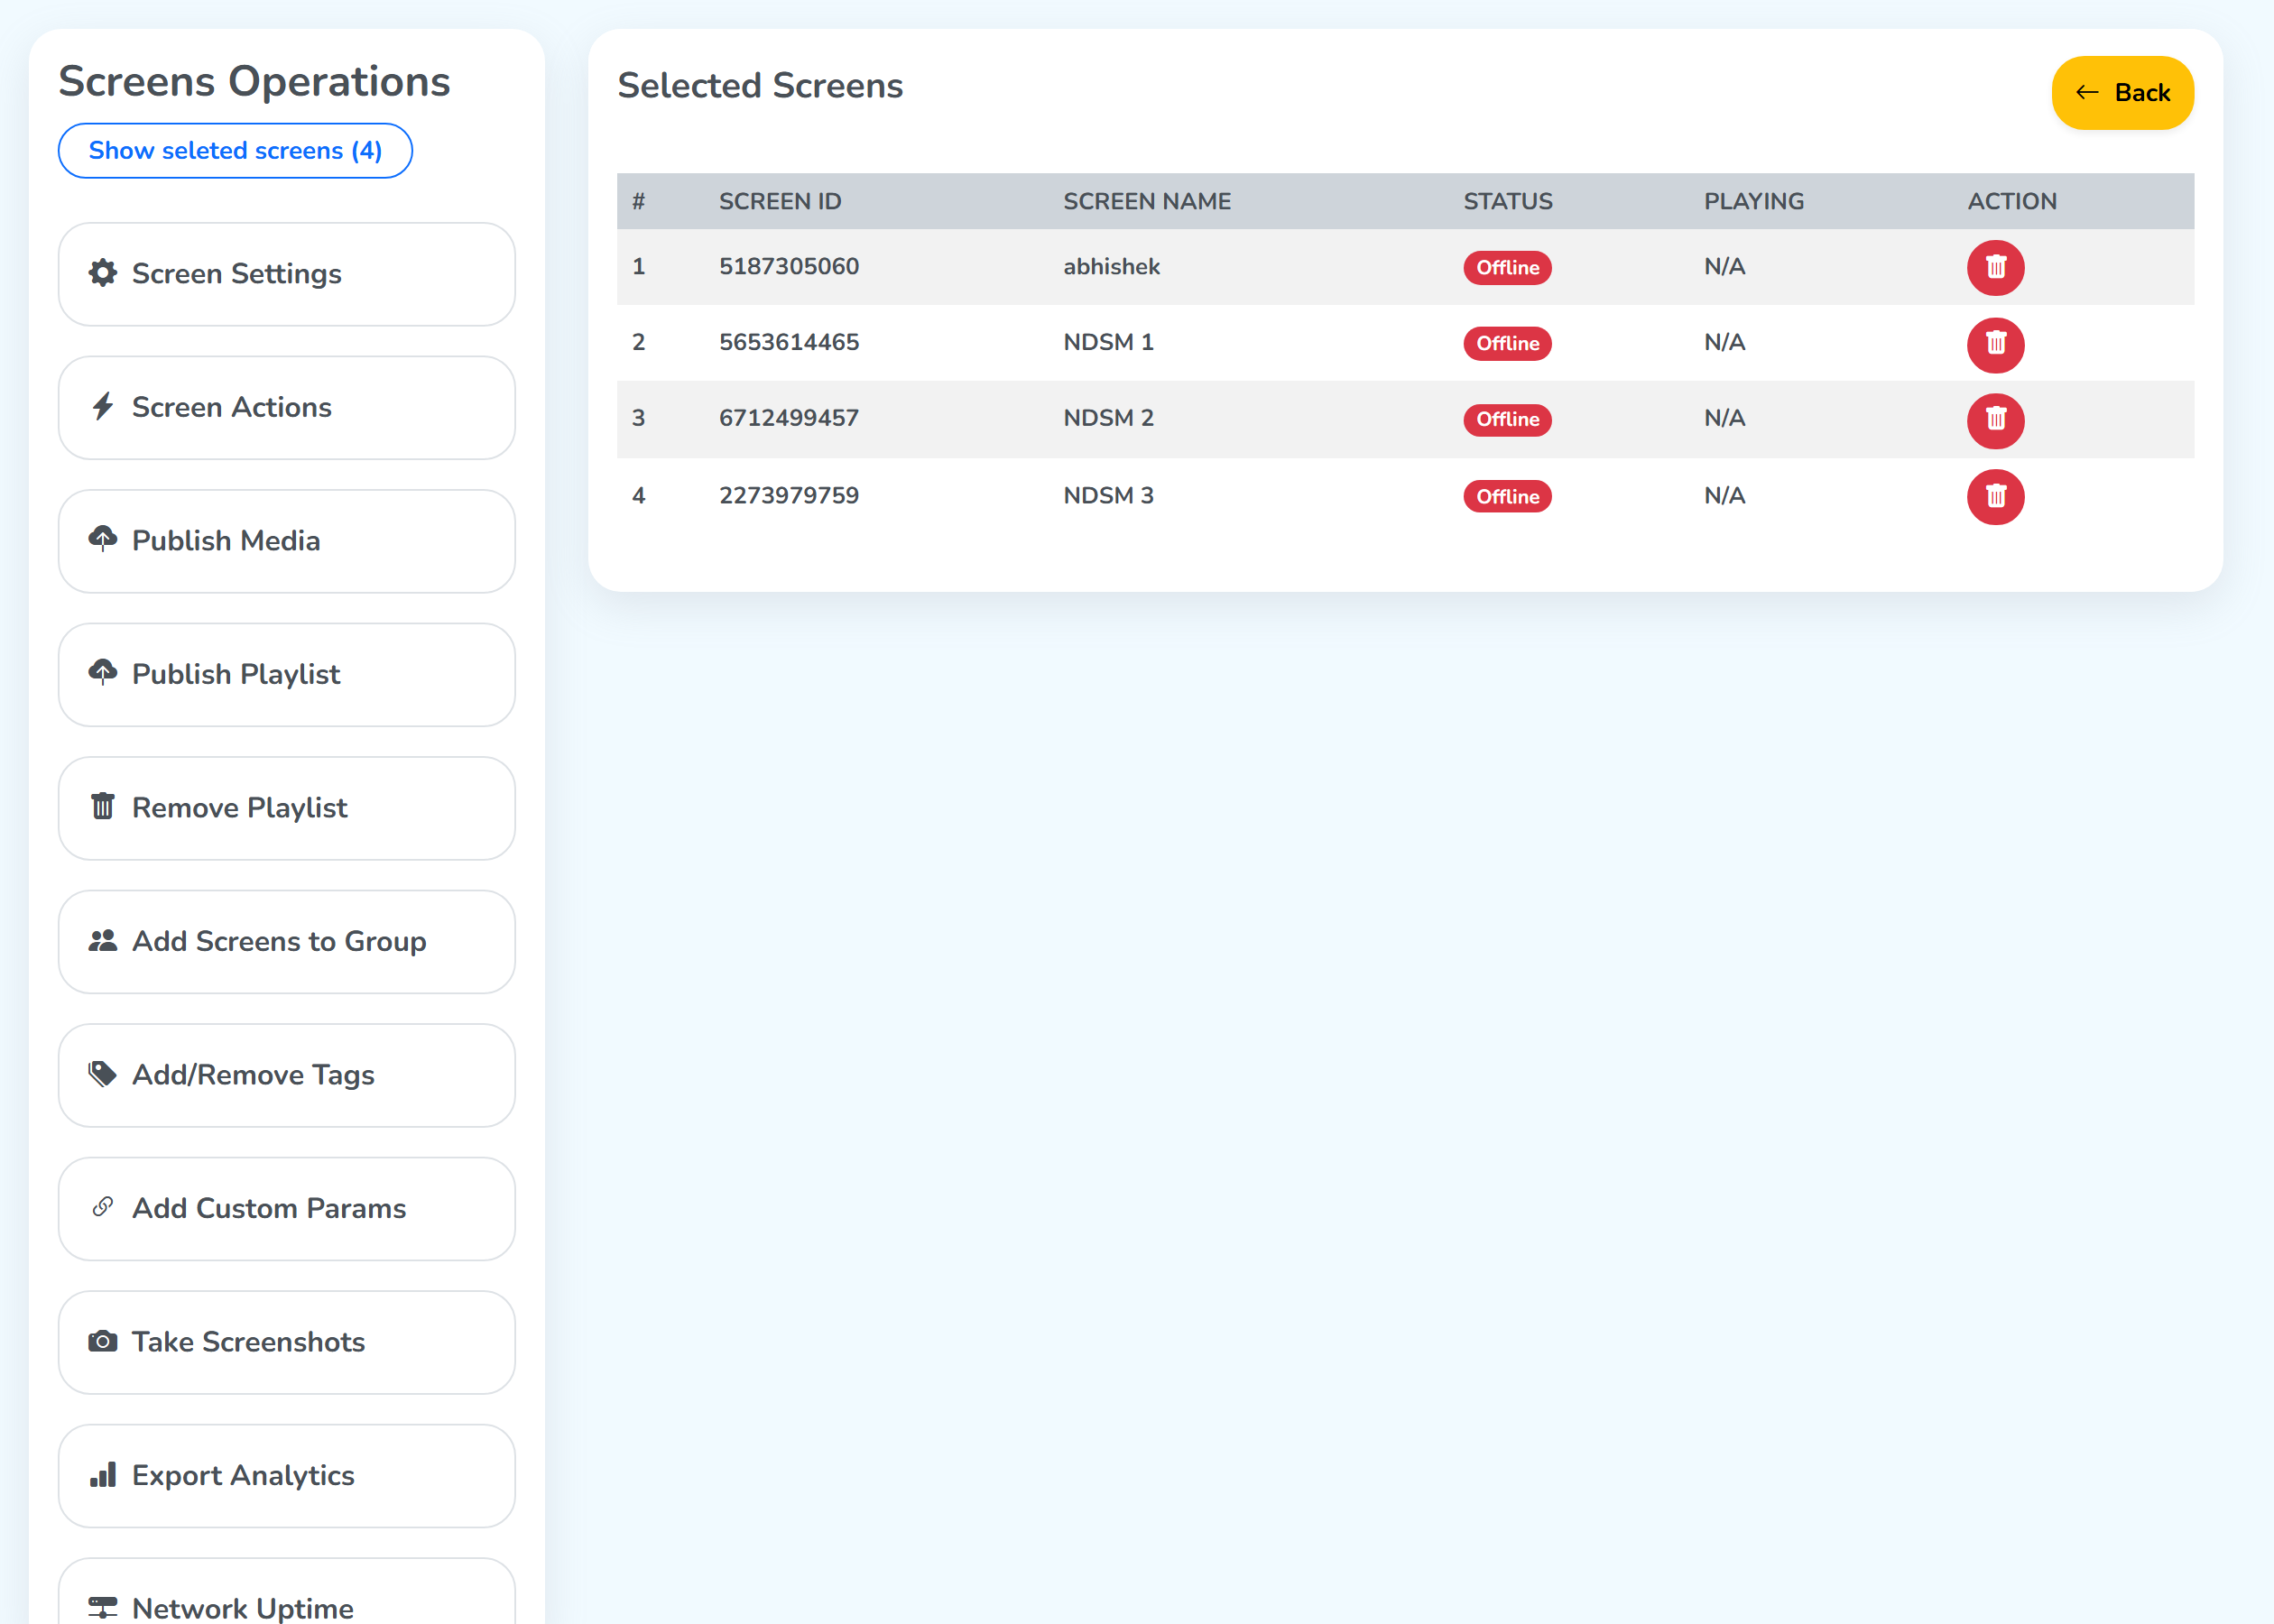Screen dimensions: 2274x1624
Task: Click Show seleted screens (4)
Action: pyautogui.click(x=235, y=151)
